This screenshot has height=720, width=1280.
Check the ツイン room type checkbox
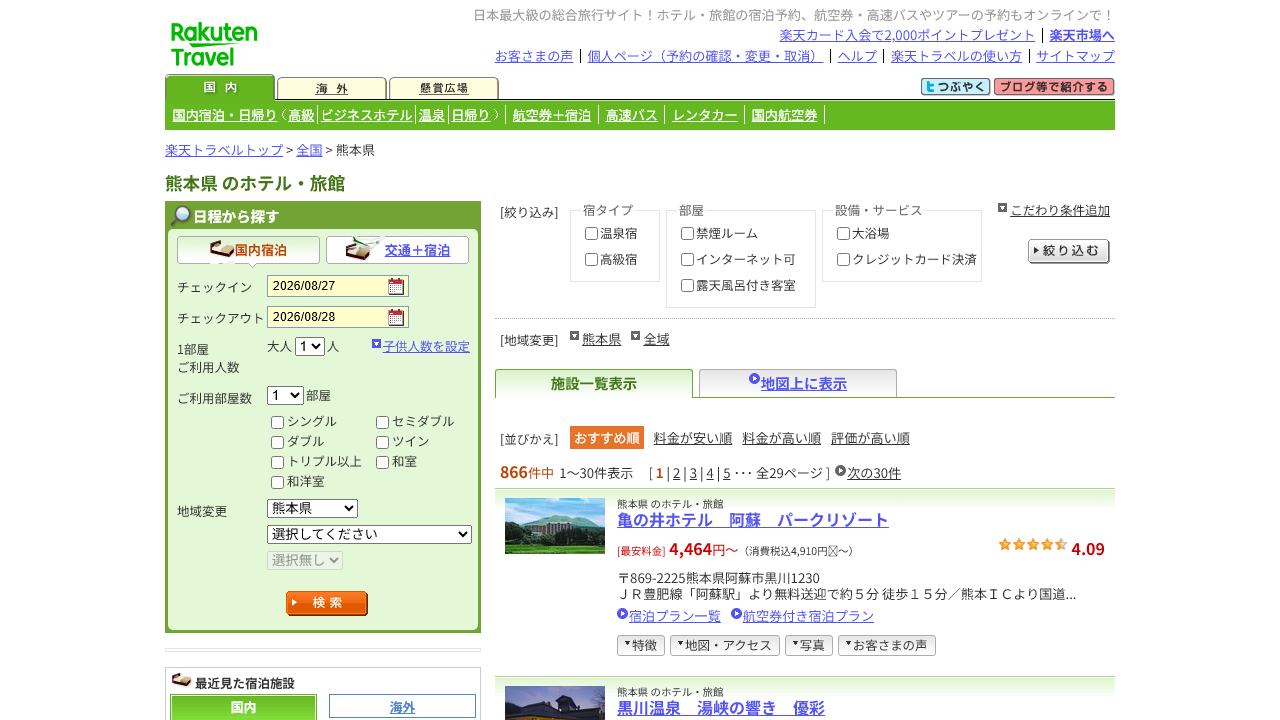point(382,442)
